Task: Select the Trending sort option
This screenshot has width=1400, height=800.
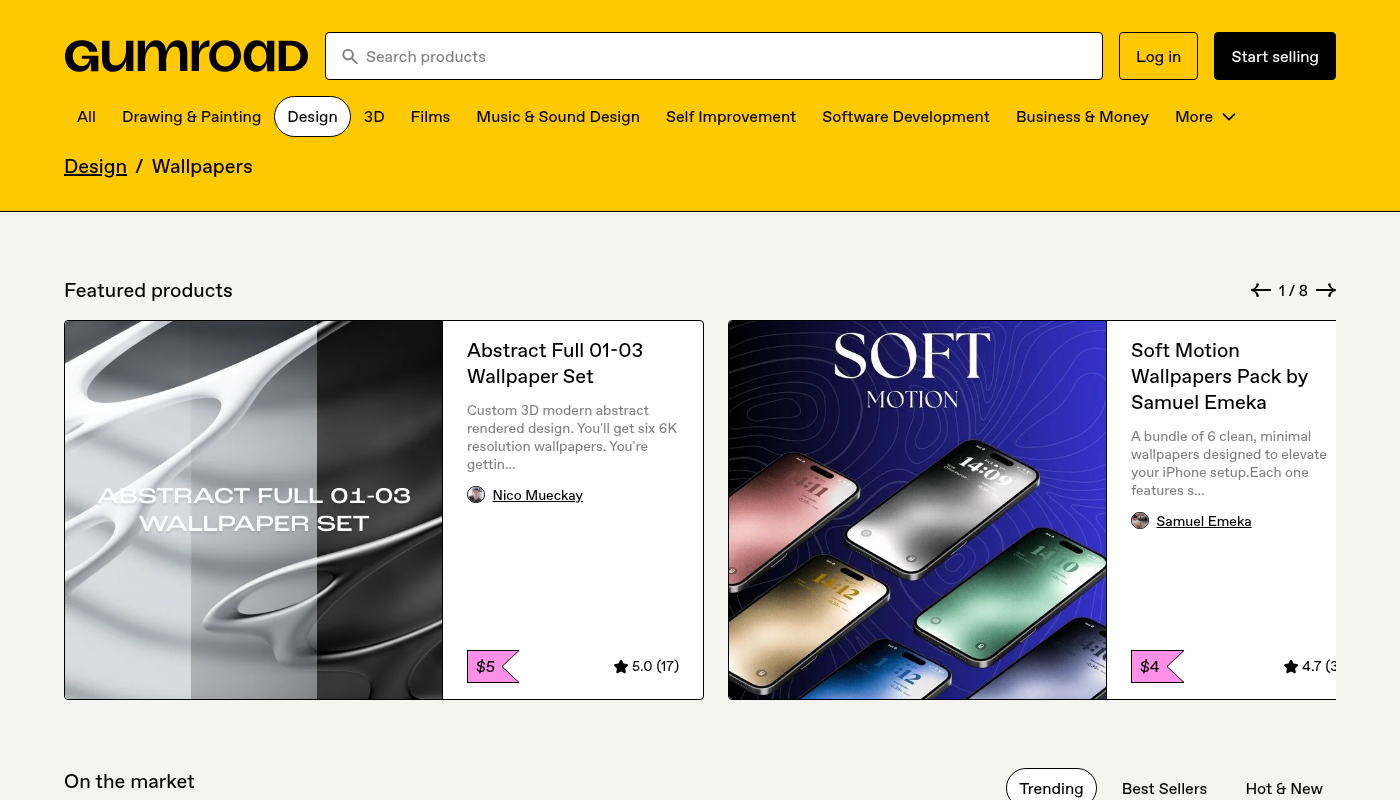Action: tap(1051, 788)
